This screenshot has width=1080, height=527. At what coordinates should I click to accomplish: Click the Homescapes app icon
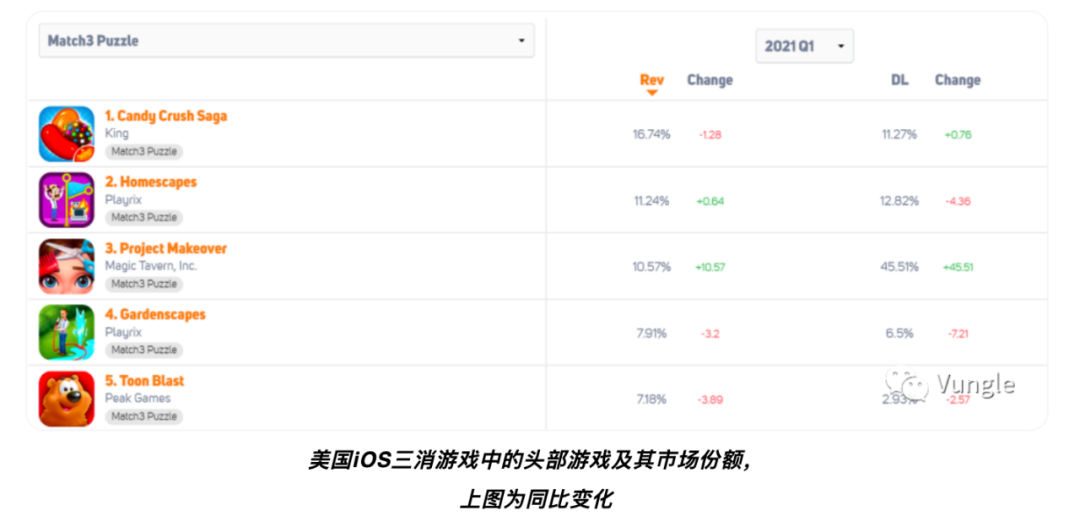pos(66,200)
